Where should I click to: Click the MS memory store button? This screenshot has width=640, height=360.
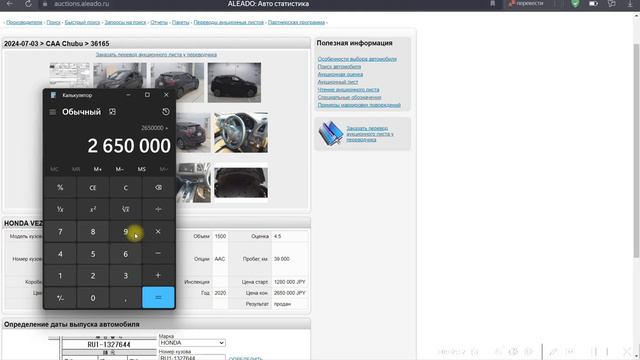[x=142, y=169]
